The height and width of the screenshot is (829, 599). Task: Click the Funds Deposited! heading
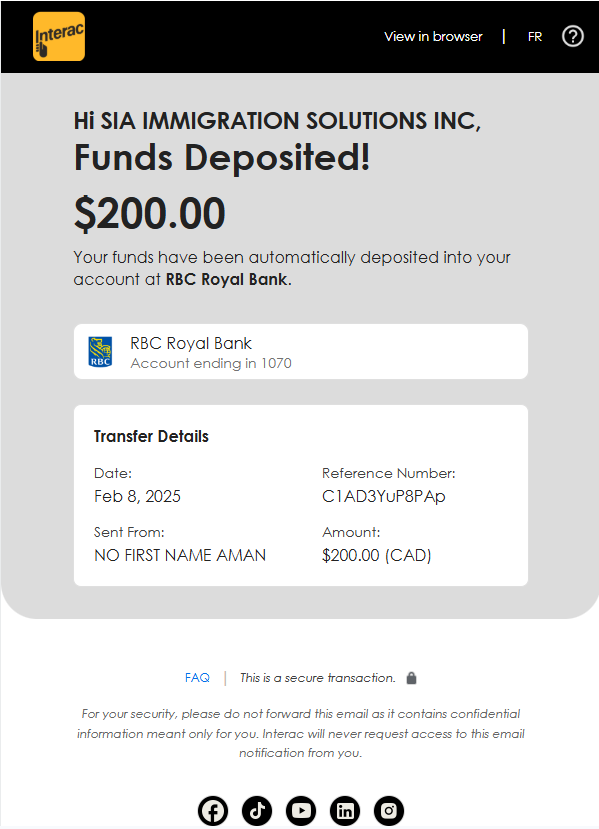(x=222, y=158)
